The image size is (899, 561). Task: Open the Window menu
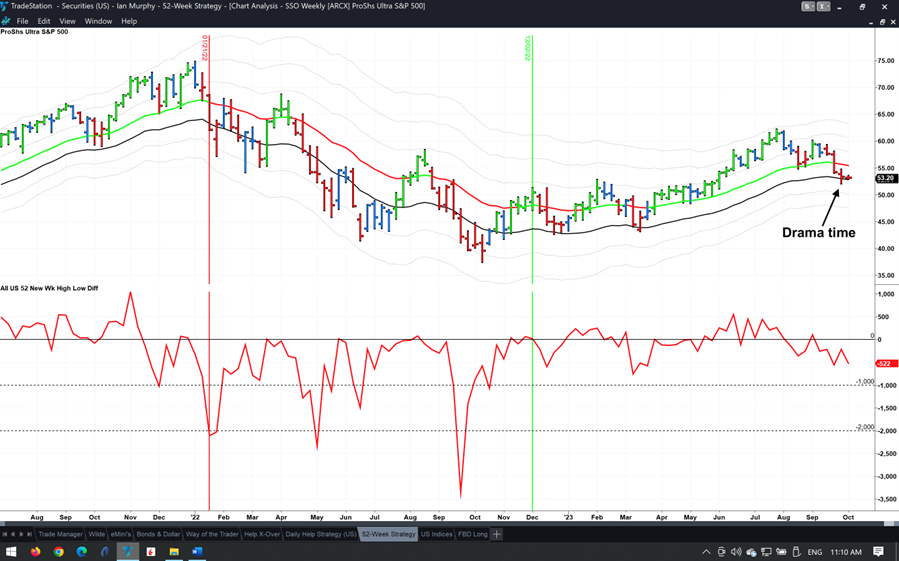coord(98,21)
